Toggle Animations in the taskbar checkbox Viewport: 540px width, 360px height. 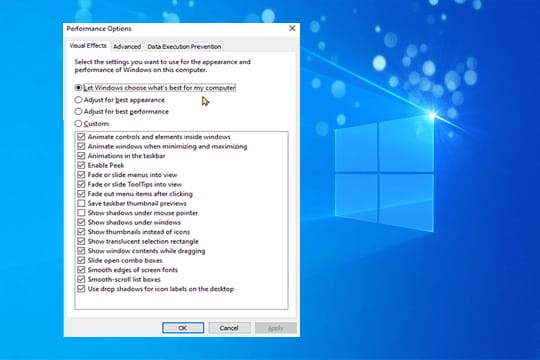[x=81, y=156]
